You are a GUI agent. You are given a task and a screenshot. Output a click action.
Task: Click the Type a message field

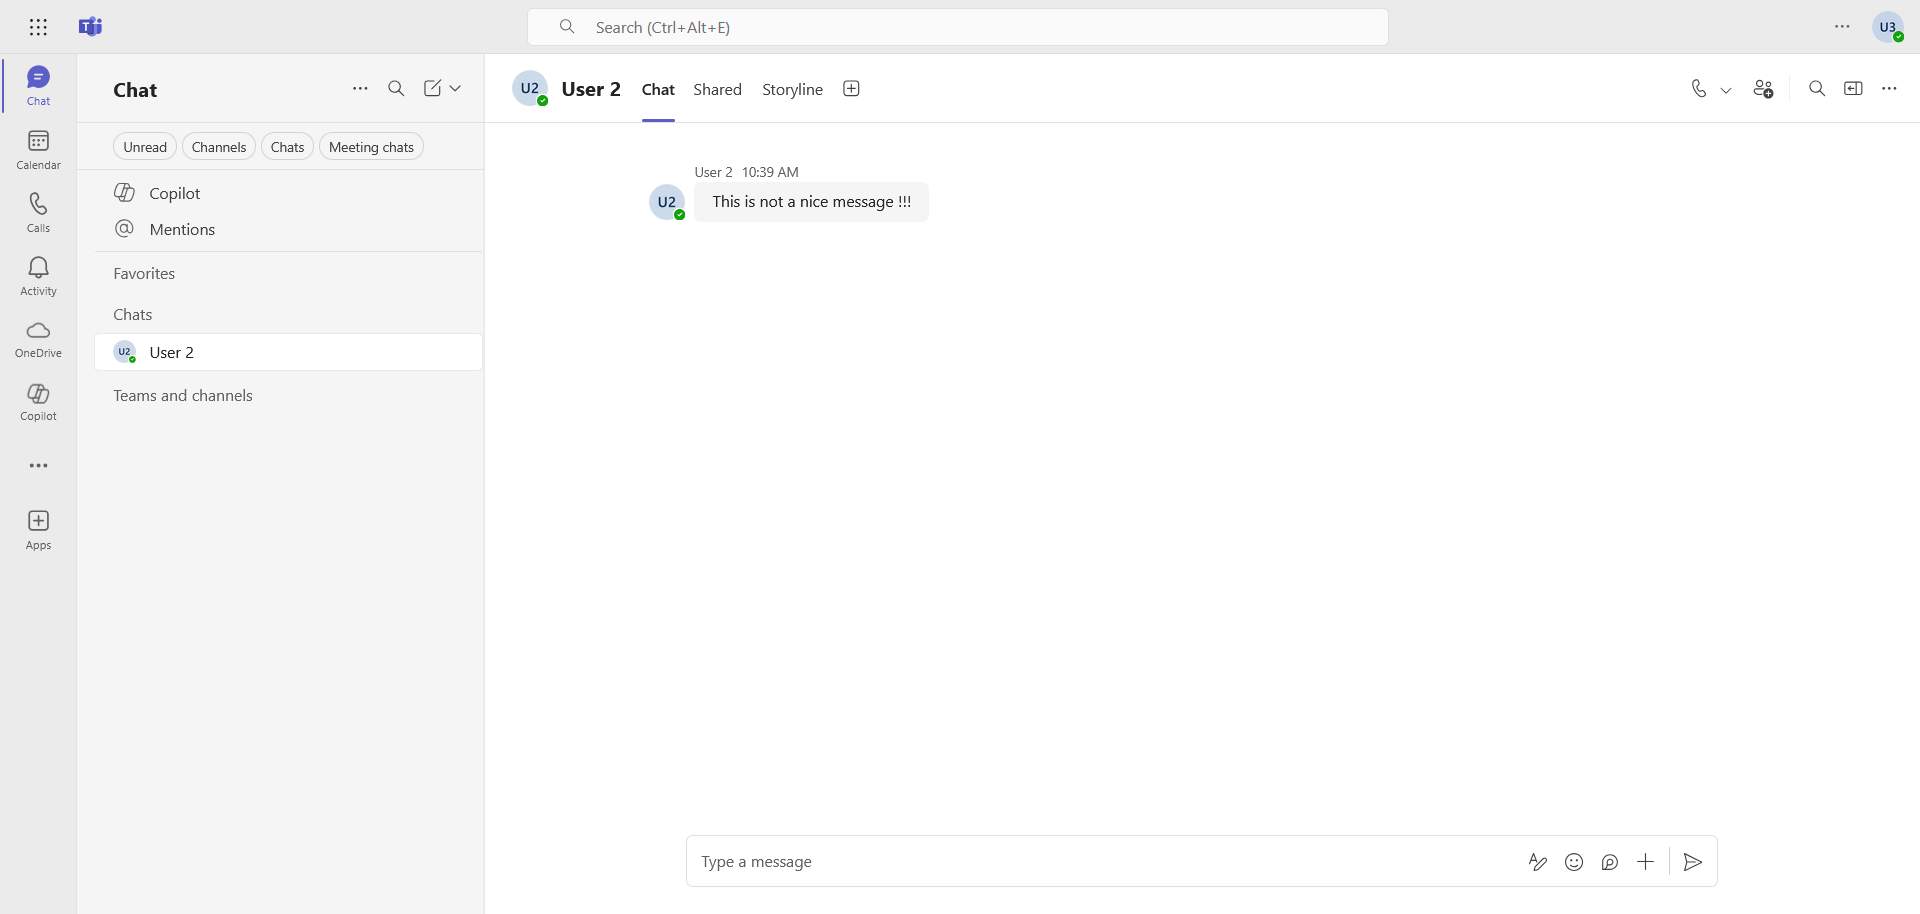(x=1100, y=862)
